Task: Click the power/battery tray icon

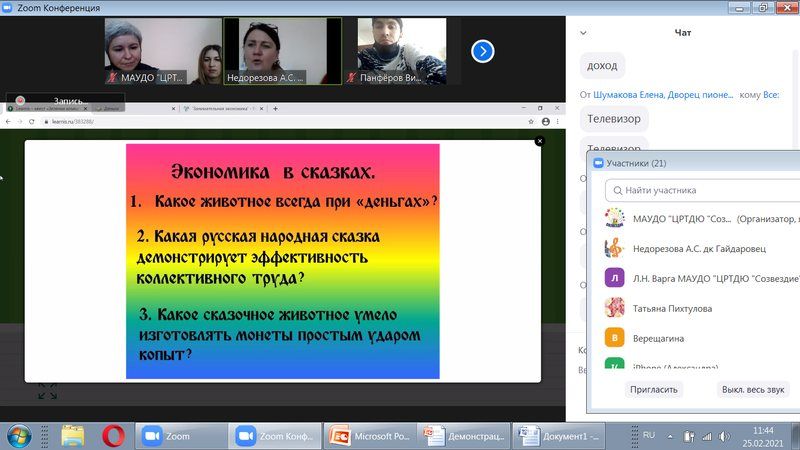Action: coord(689,437)
